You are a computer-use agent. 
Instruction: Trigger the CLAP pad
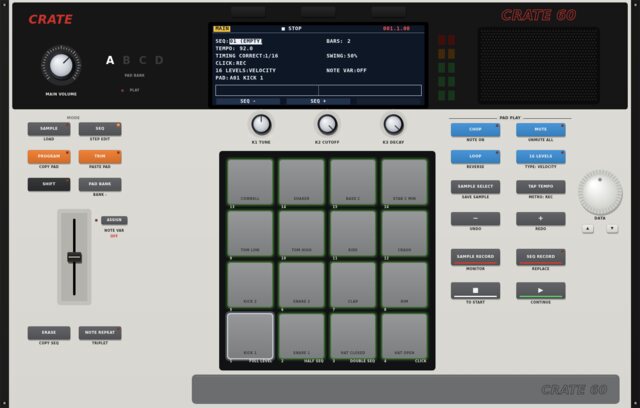point(353,285)
